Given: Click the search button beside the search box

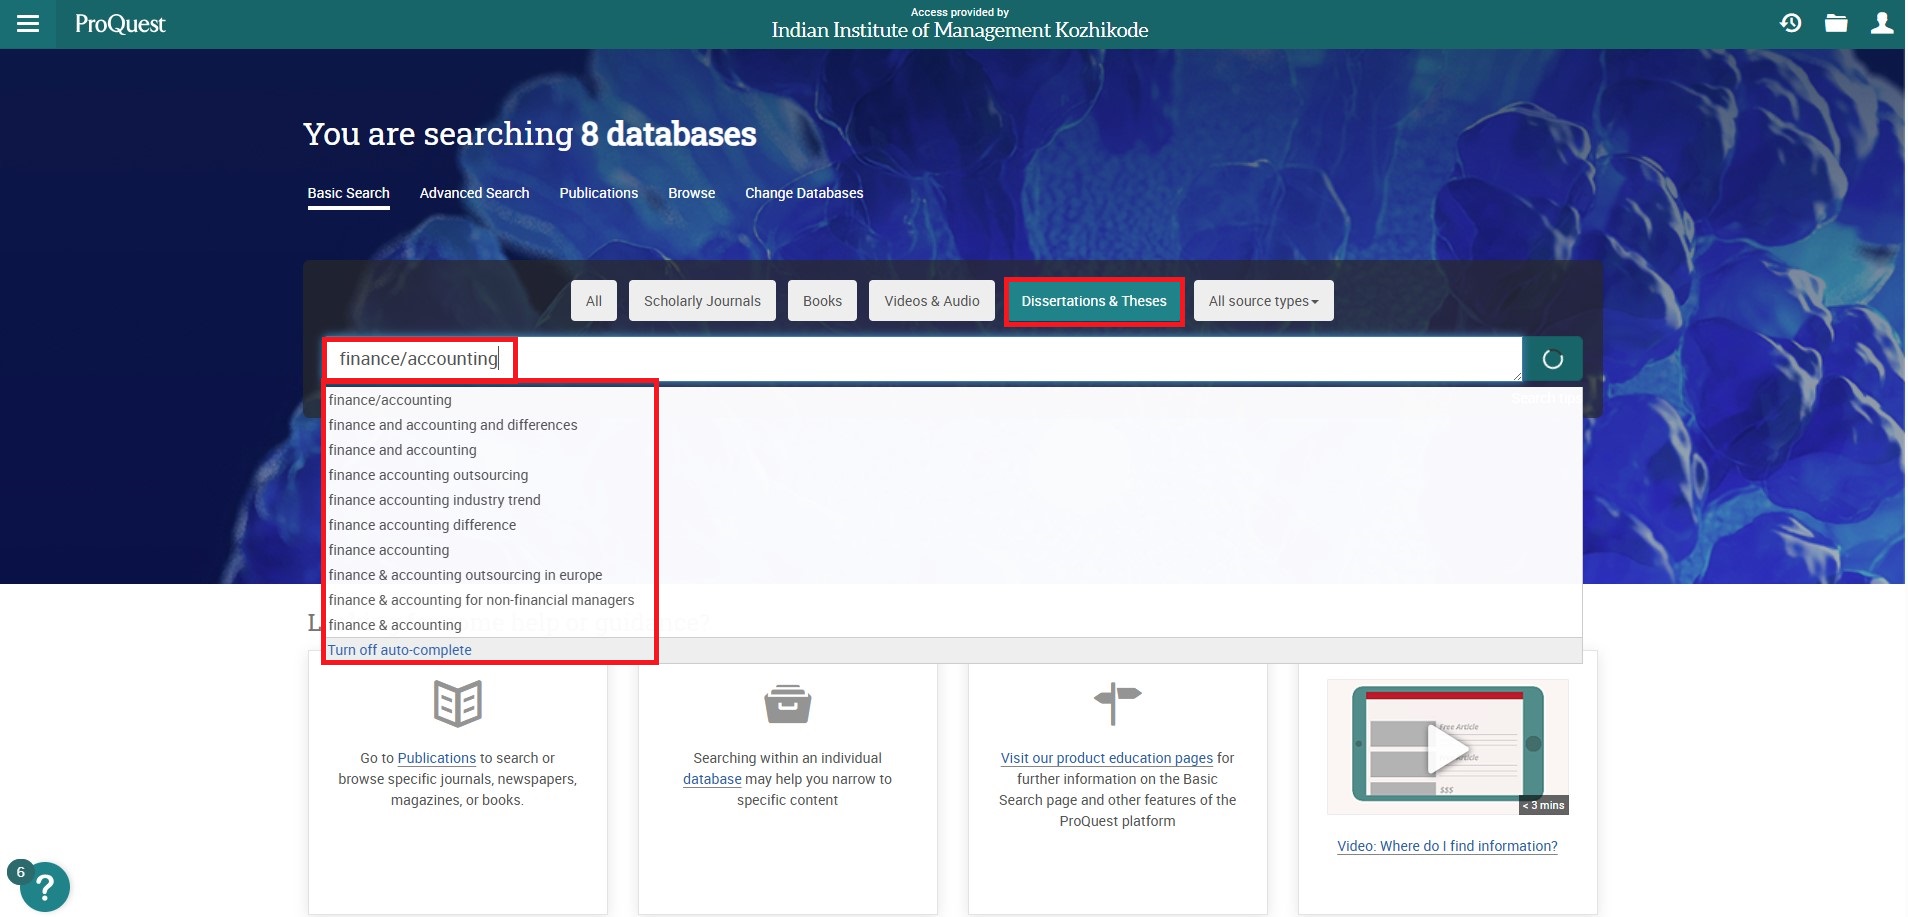Looking at the screenshot, I should point(1552,359).
